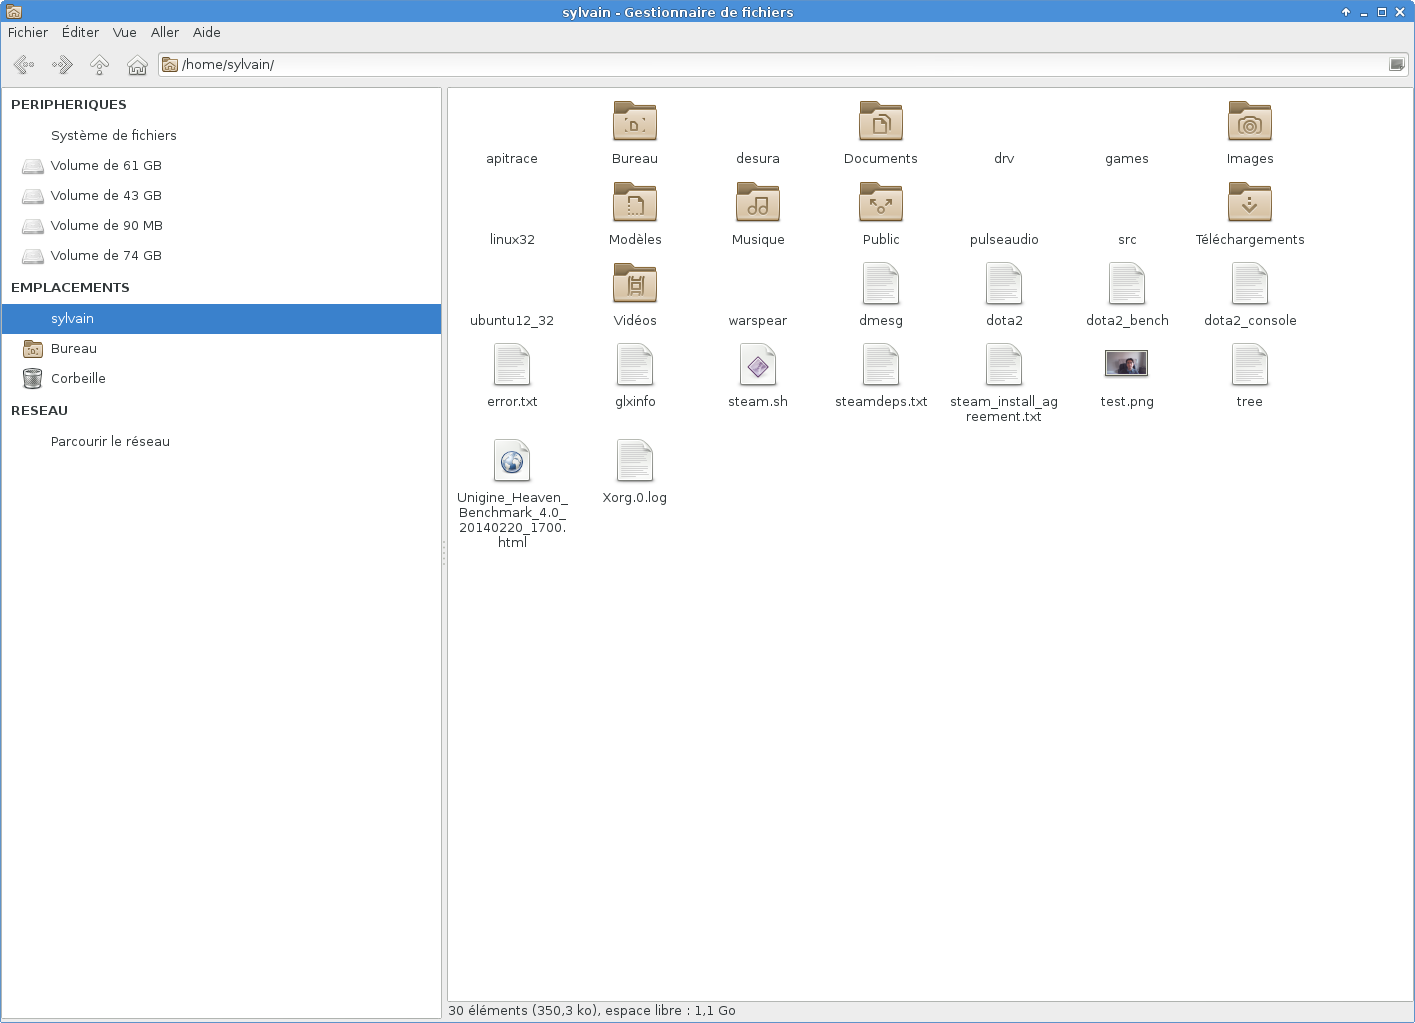Open Volume de 61 GB drive
This screenshot has height=1023, width=1415.
click(x=105, y=165)
